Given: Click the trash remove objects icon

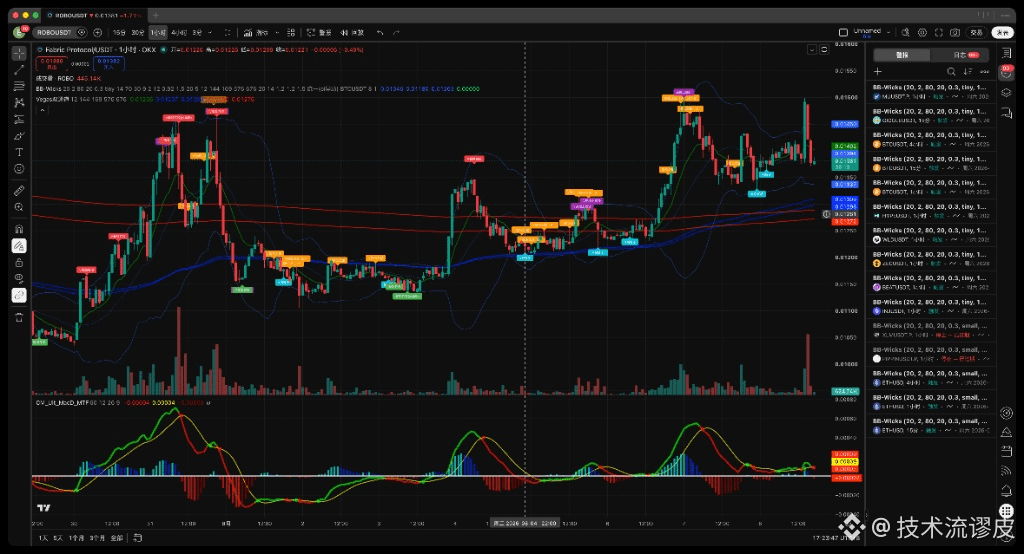Looking at the screenshot, I should tap(19, 318).
